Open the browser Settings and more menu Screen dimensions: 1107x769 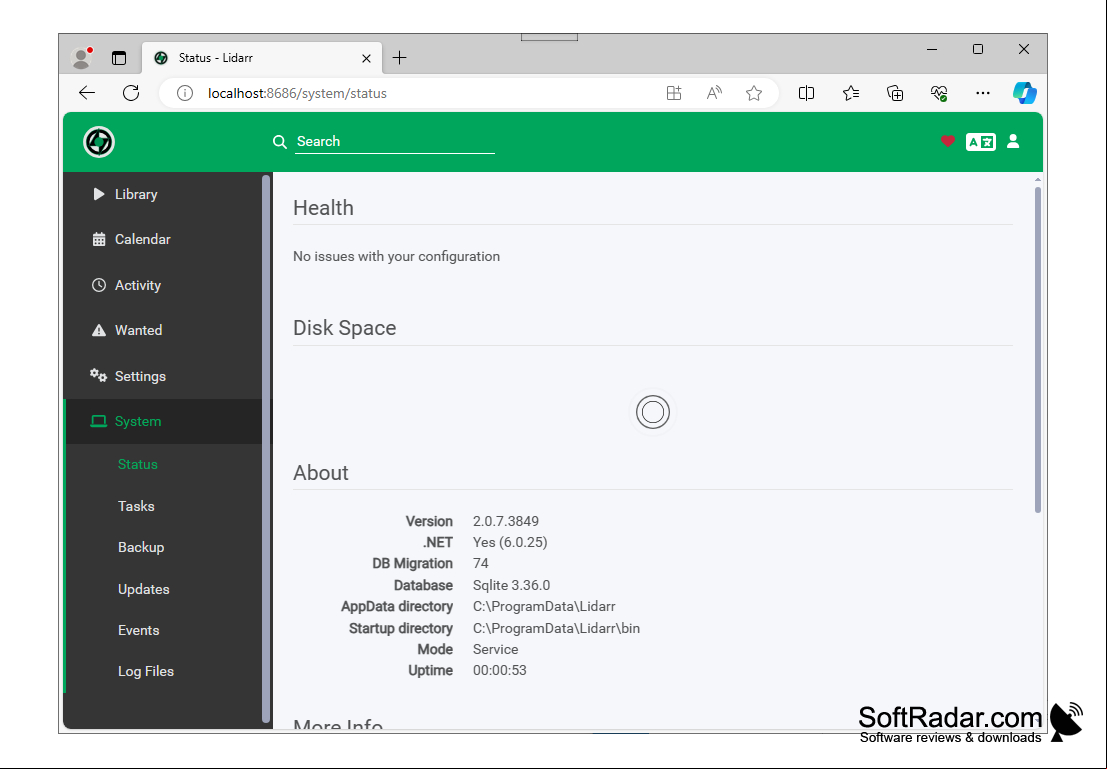click(x=983, y=93)
